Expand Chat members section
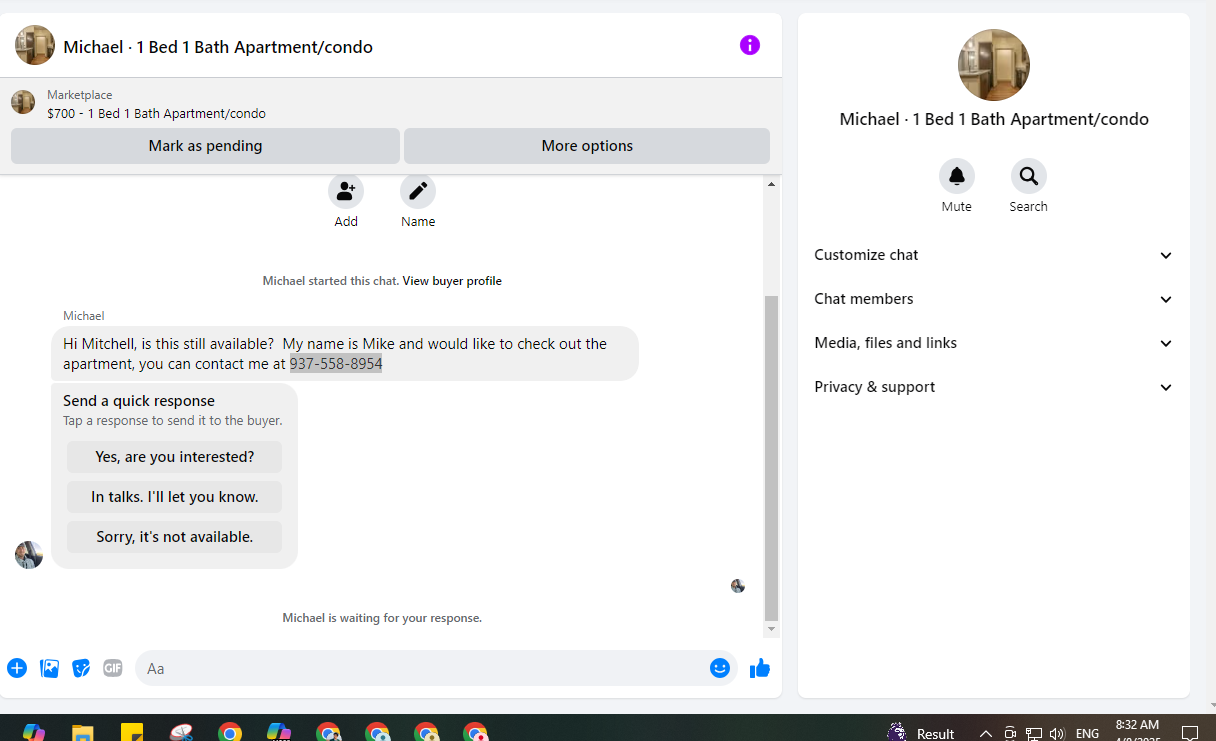Image resolution: width=1216 pixels, height=741 pixels. click(x=994, y=299)
